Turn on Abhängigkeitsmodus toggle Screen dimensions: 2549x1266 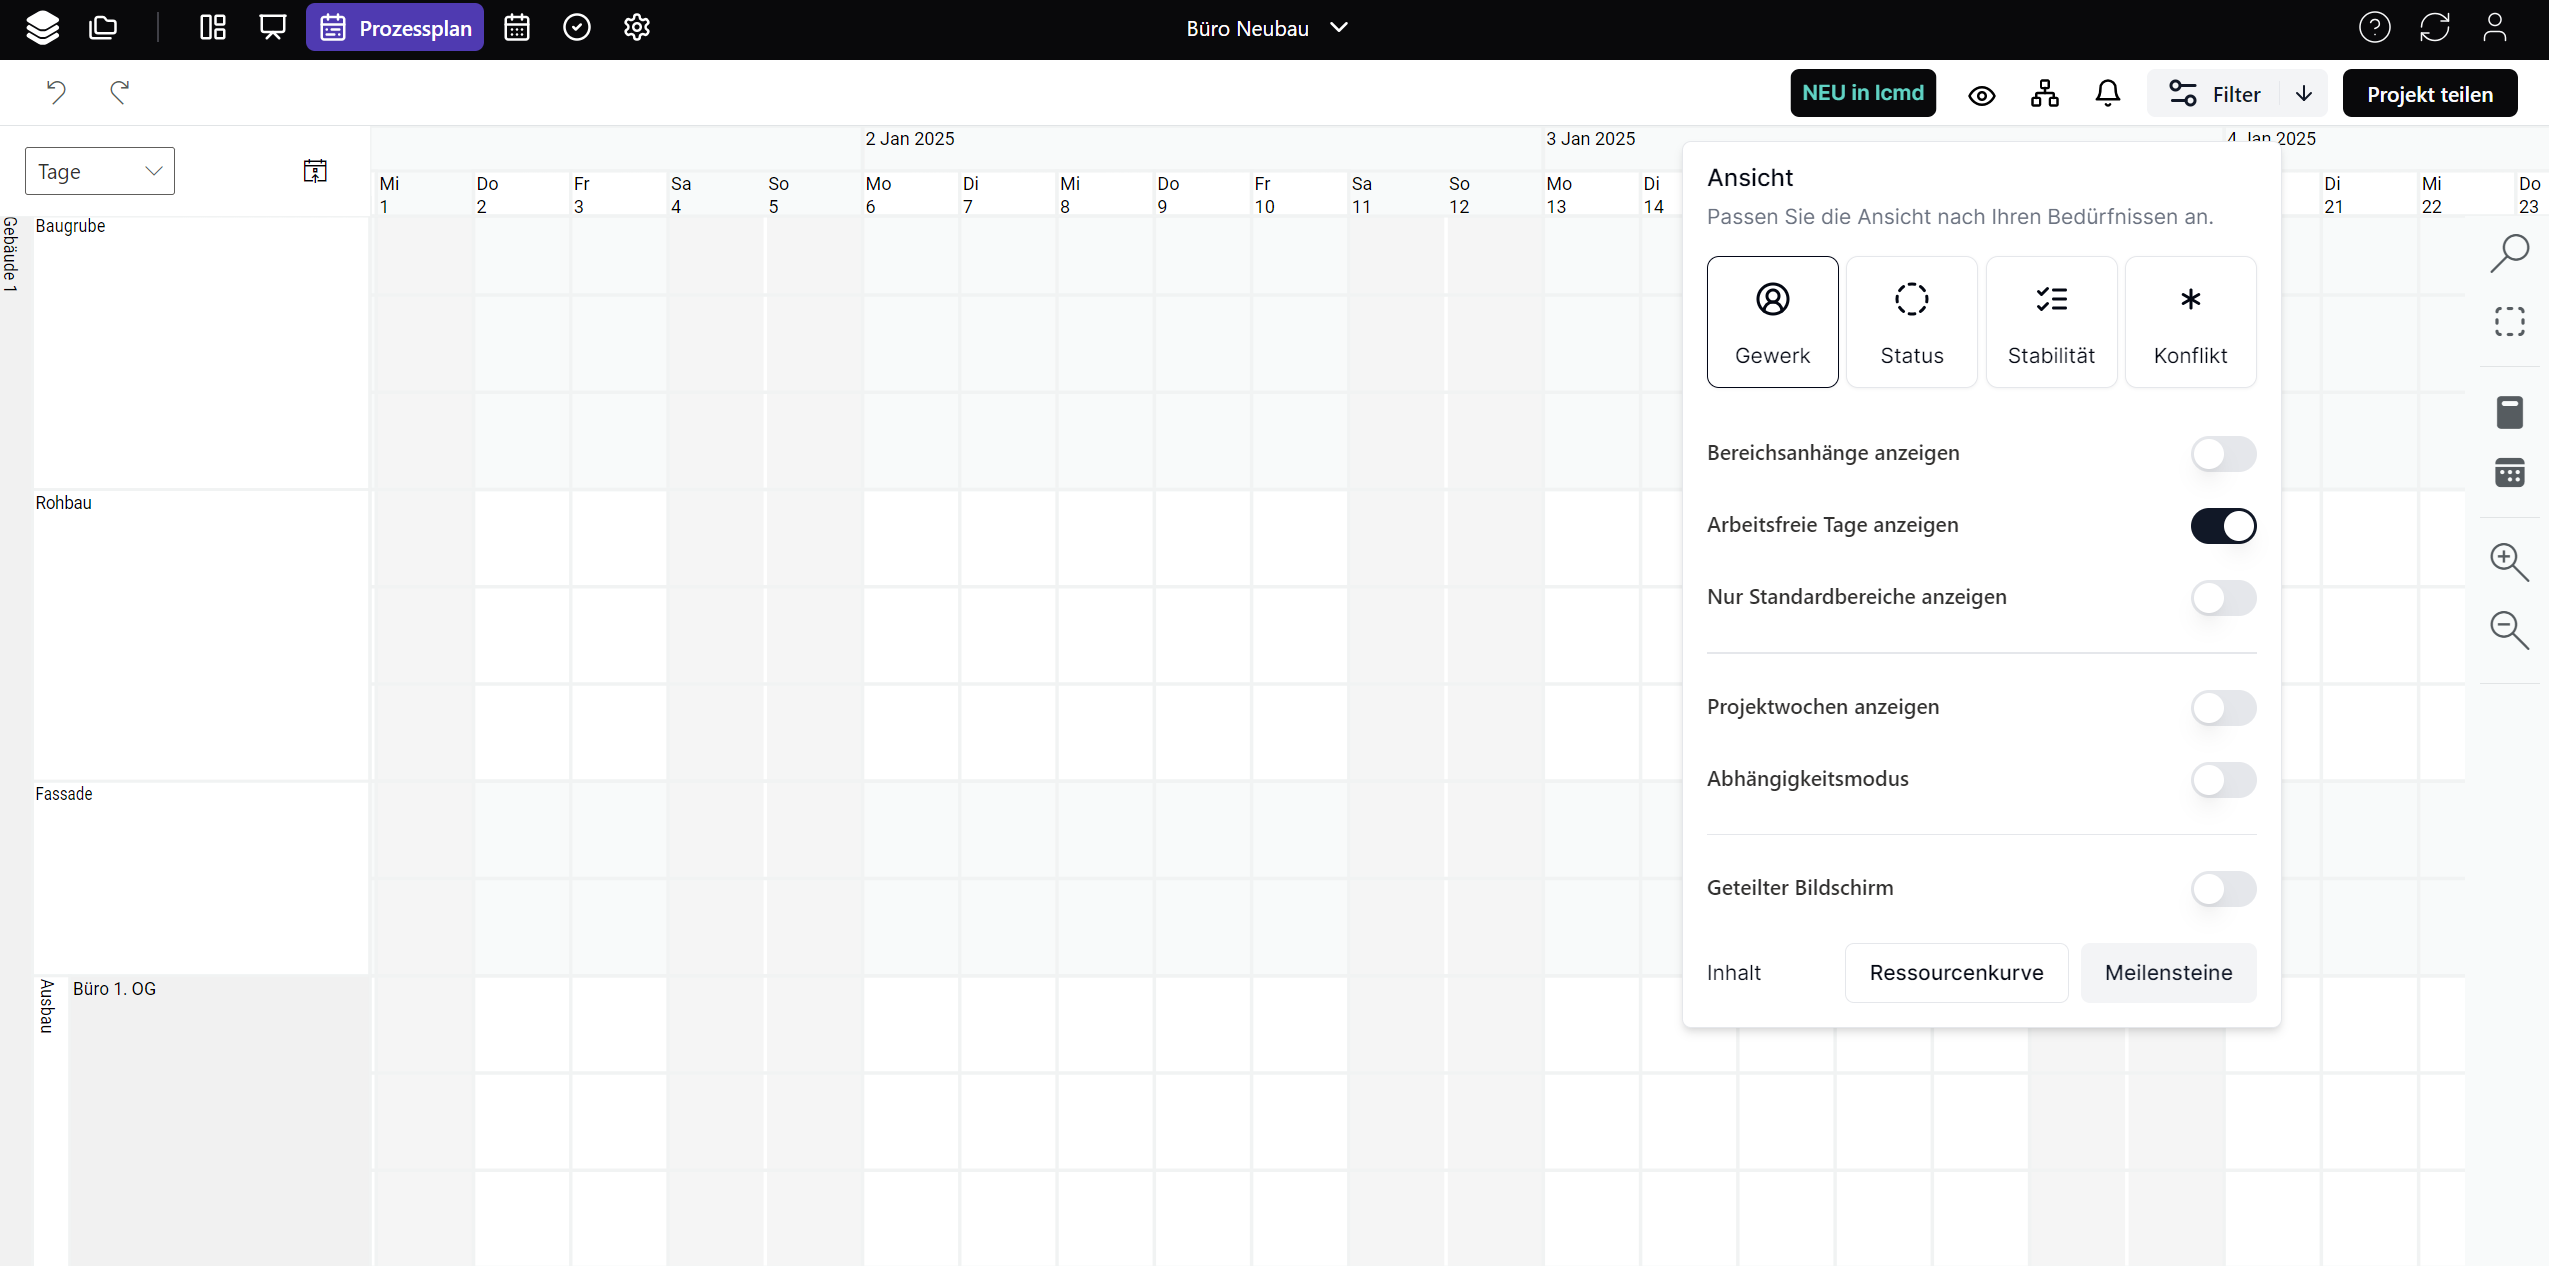click(2222, 780)
